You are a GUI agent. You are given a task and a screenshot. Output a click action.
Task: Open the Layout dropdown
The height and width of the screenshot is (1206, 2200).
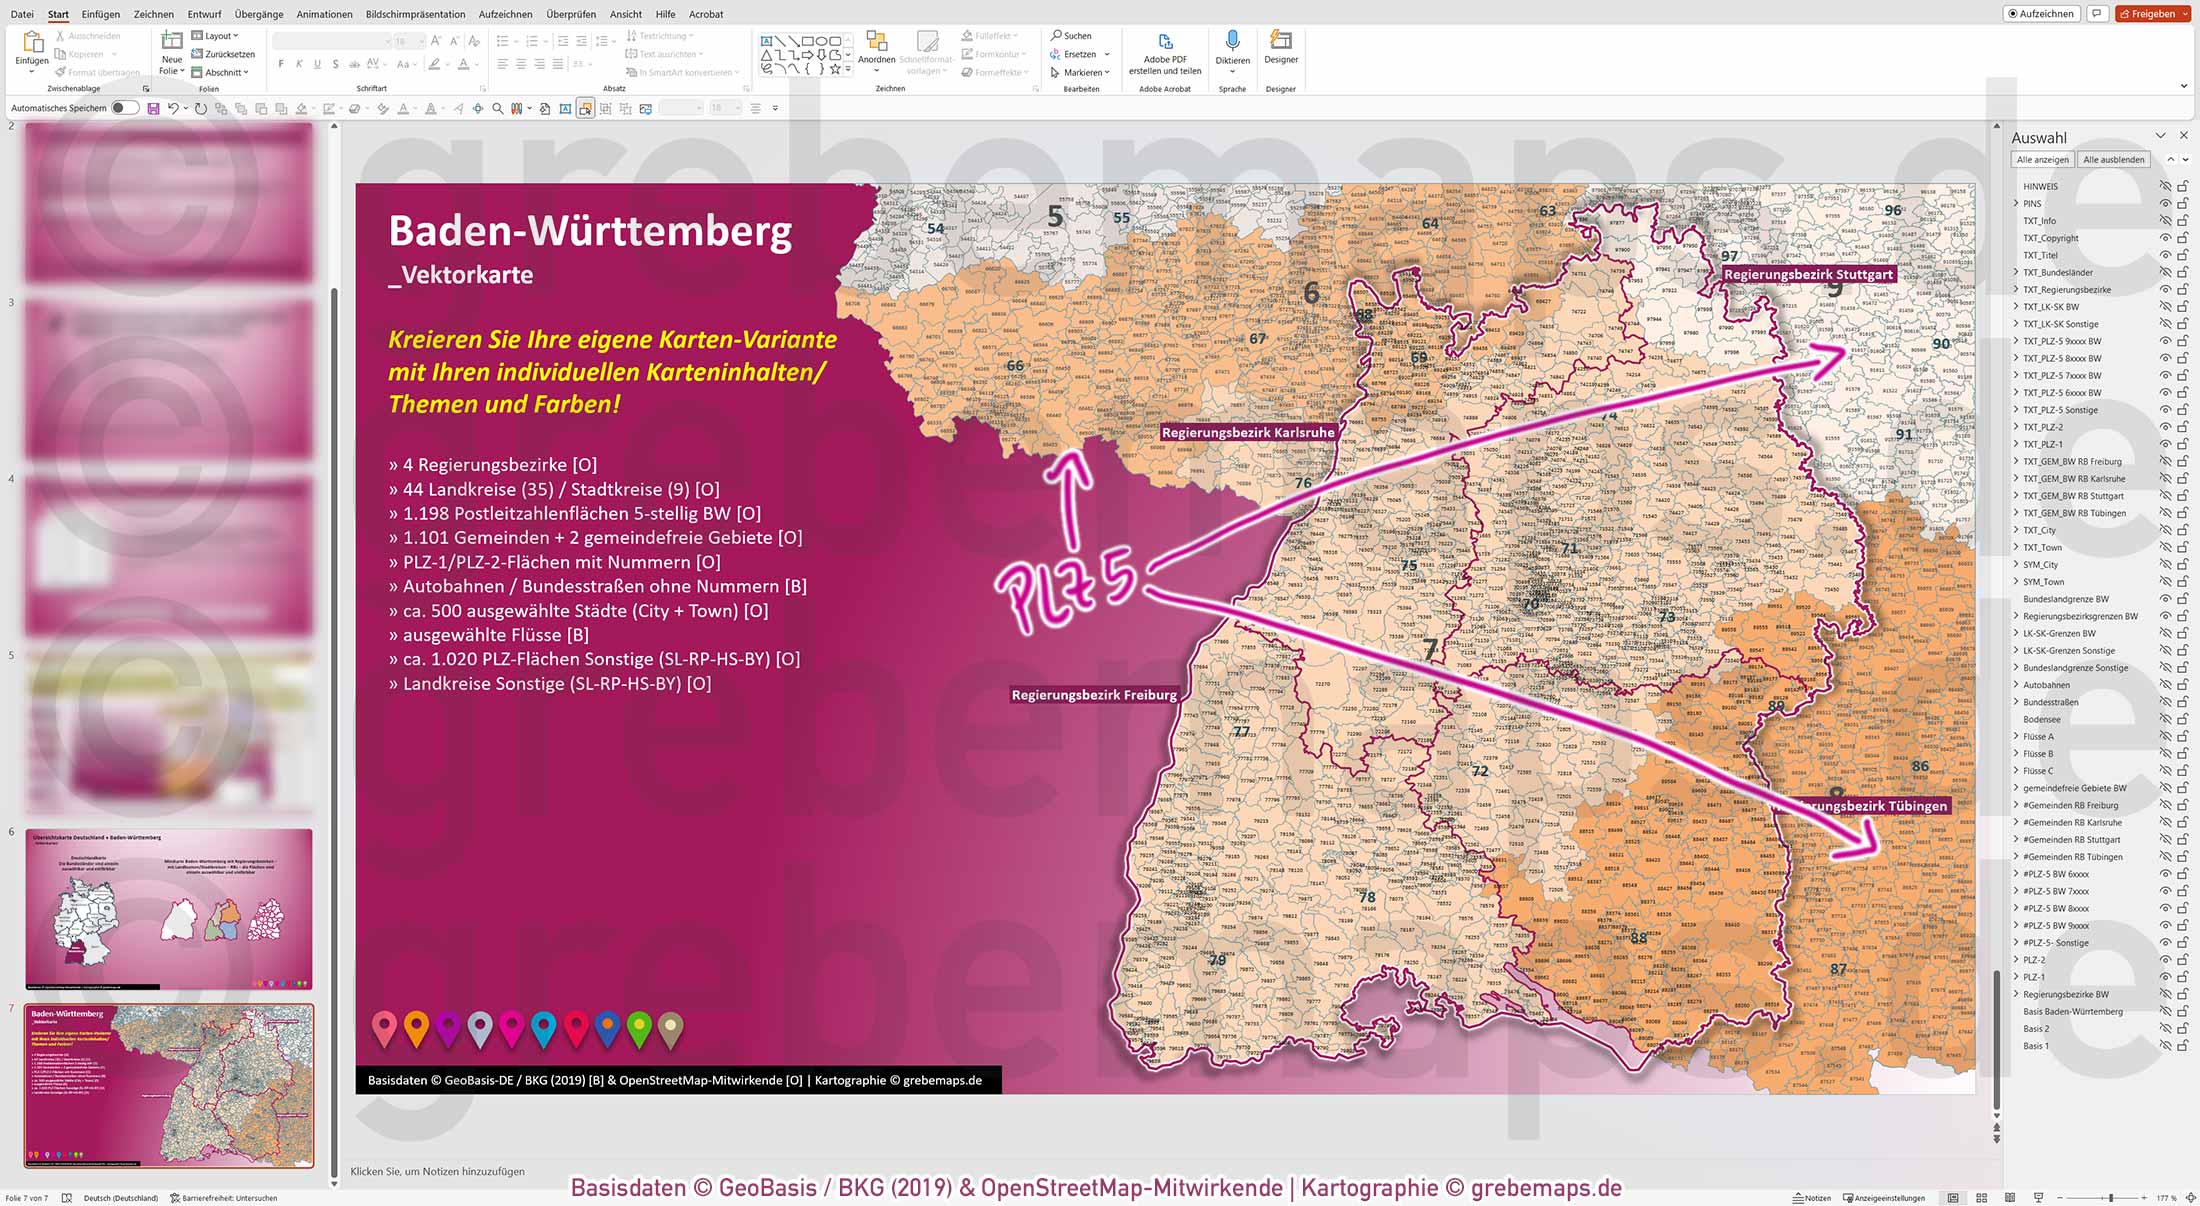click(x=218, y=35)
